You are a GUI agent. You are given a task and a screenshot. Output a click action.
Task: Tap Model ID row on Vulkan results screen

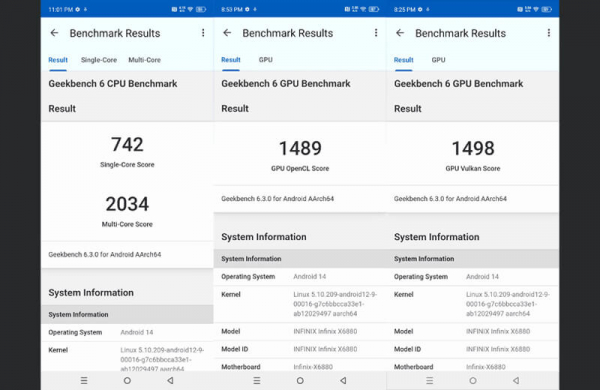pos(473,349)
